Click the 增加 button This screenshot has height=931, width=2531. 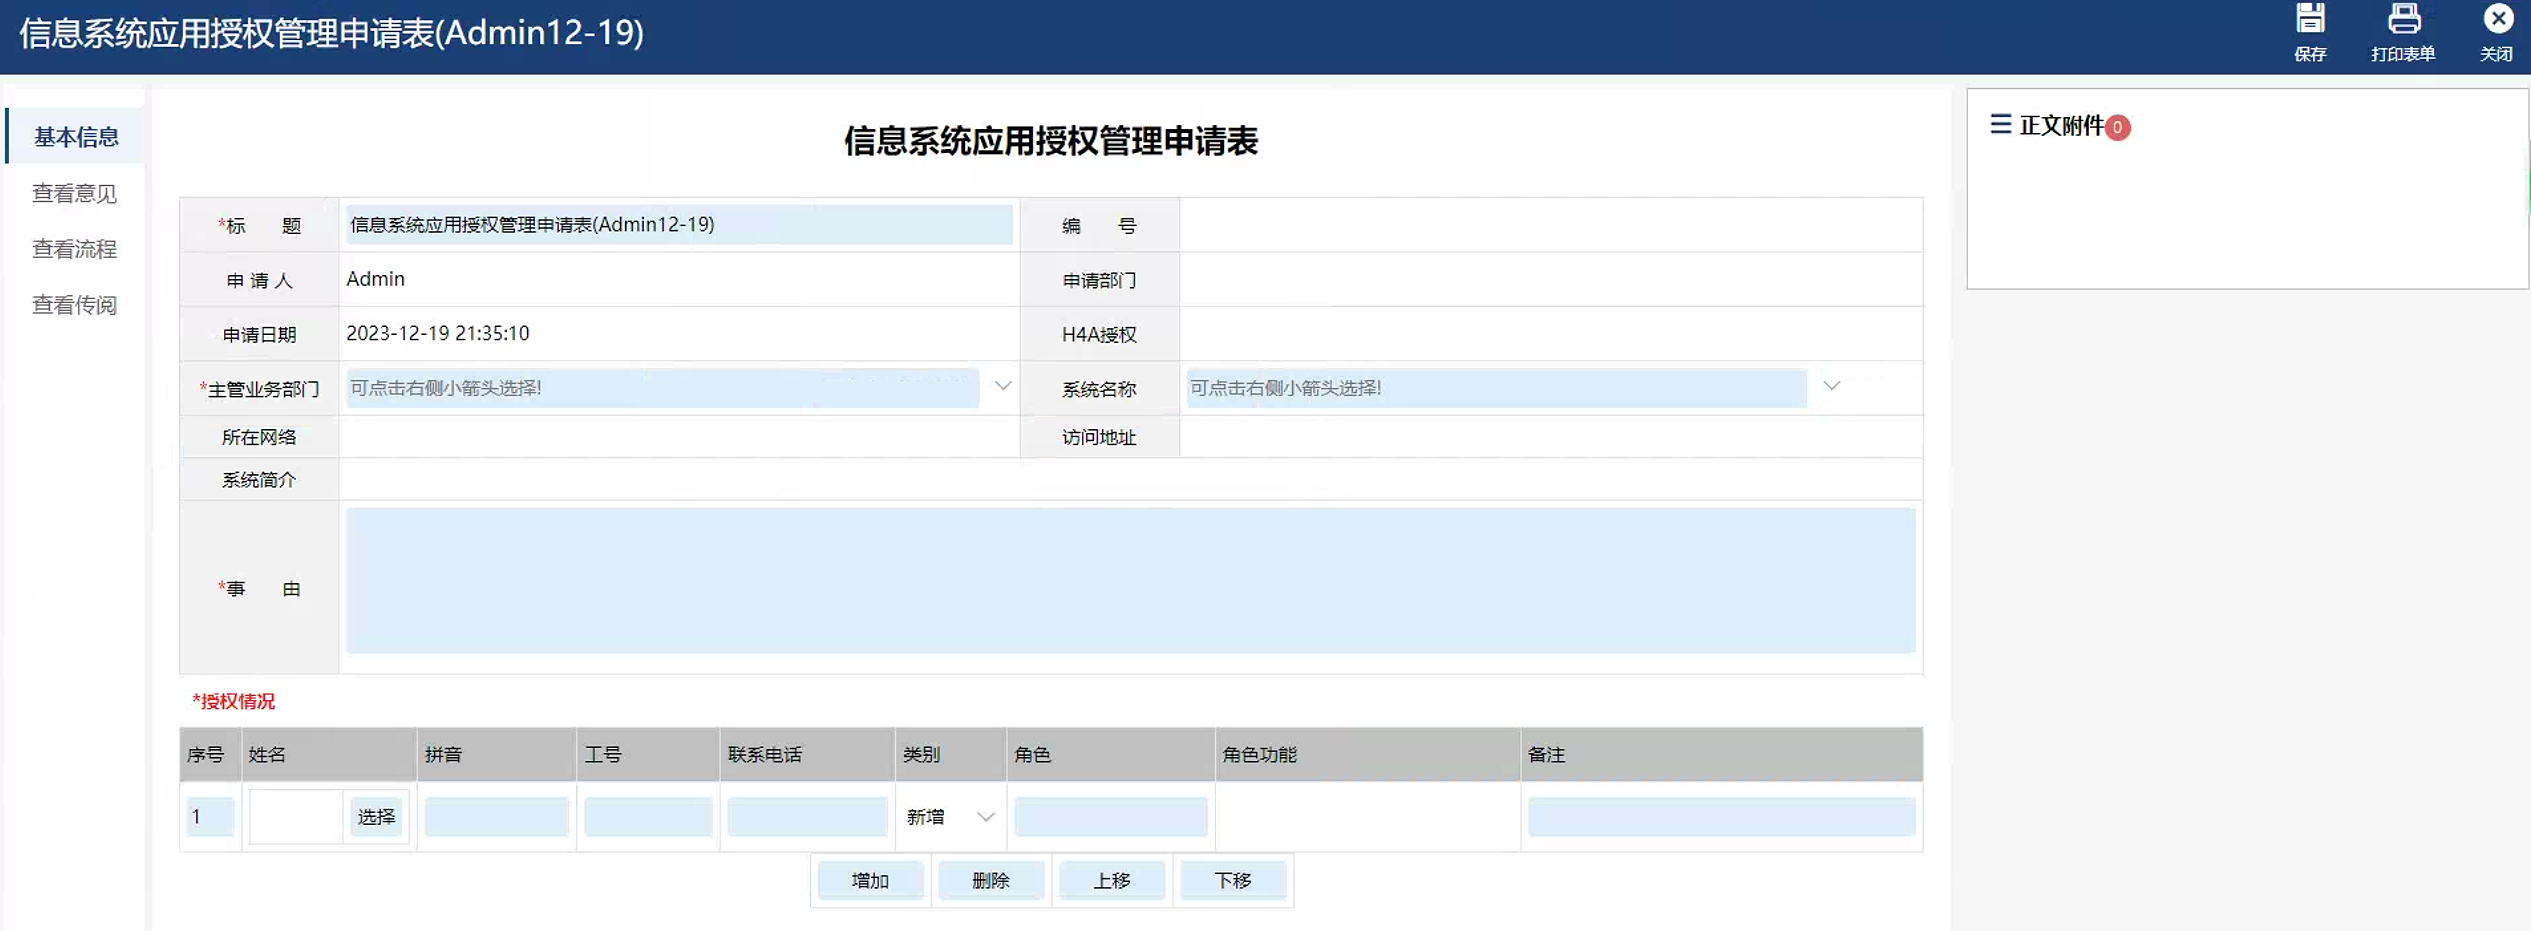point(870,880)
